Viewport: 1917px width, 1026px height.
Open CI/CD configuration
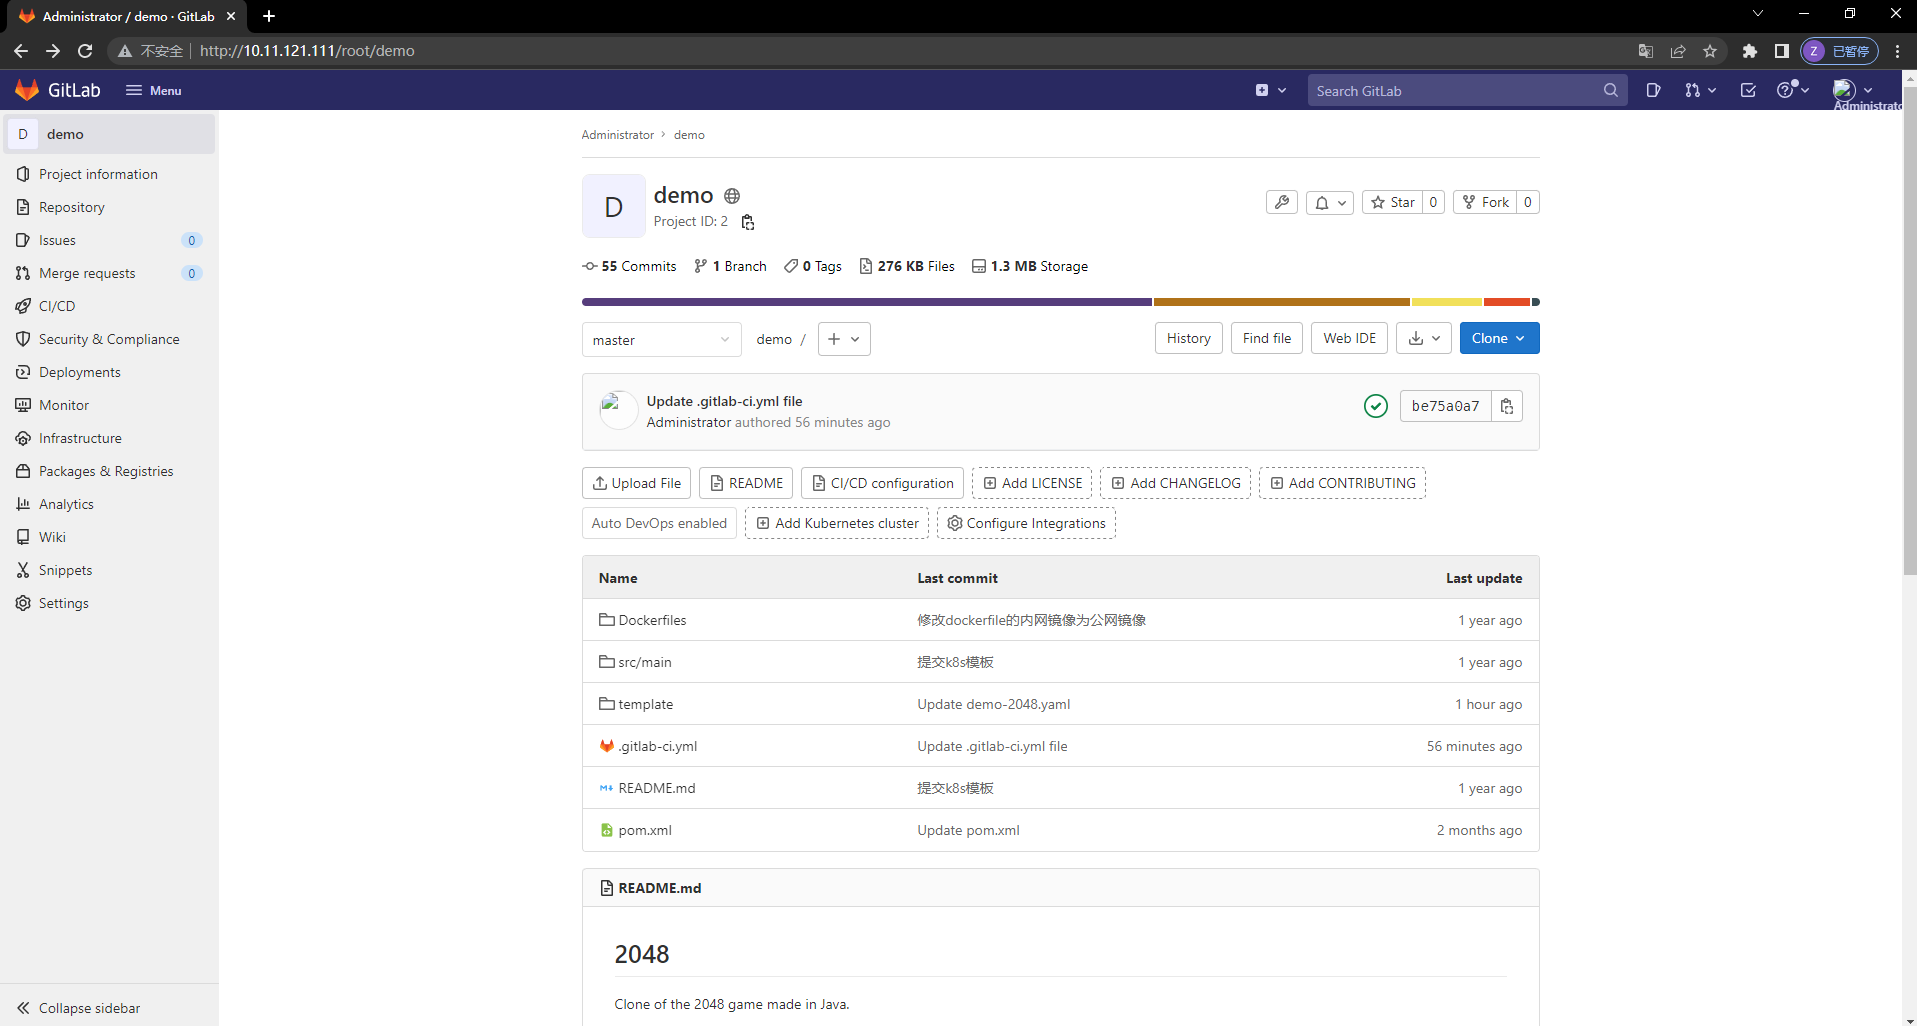[882, 483]
